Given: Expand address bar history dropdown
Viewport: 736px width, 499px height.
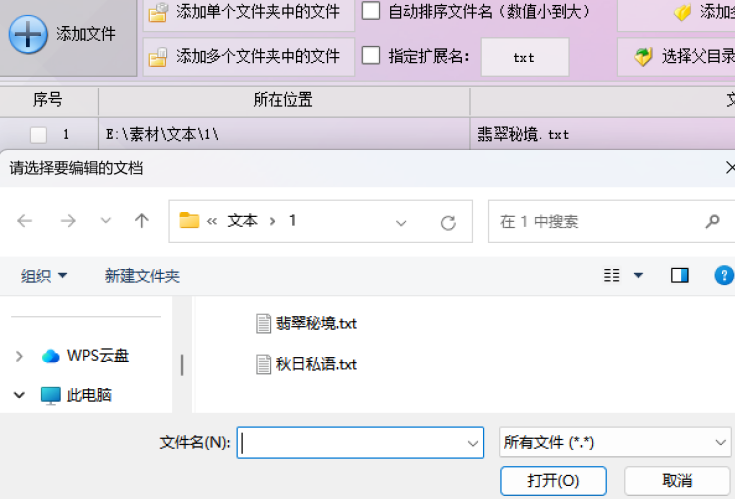Looking at the screenshot, I should [401, 223].
